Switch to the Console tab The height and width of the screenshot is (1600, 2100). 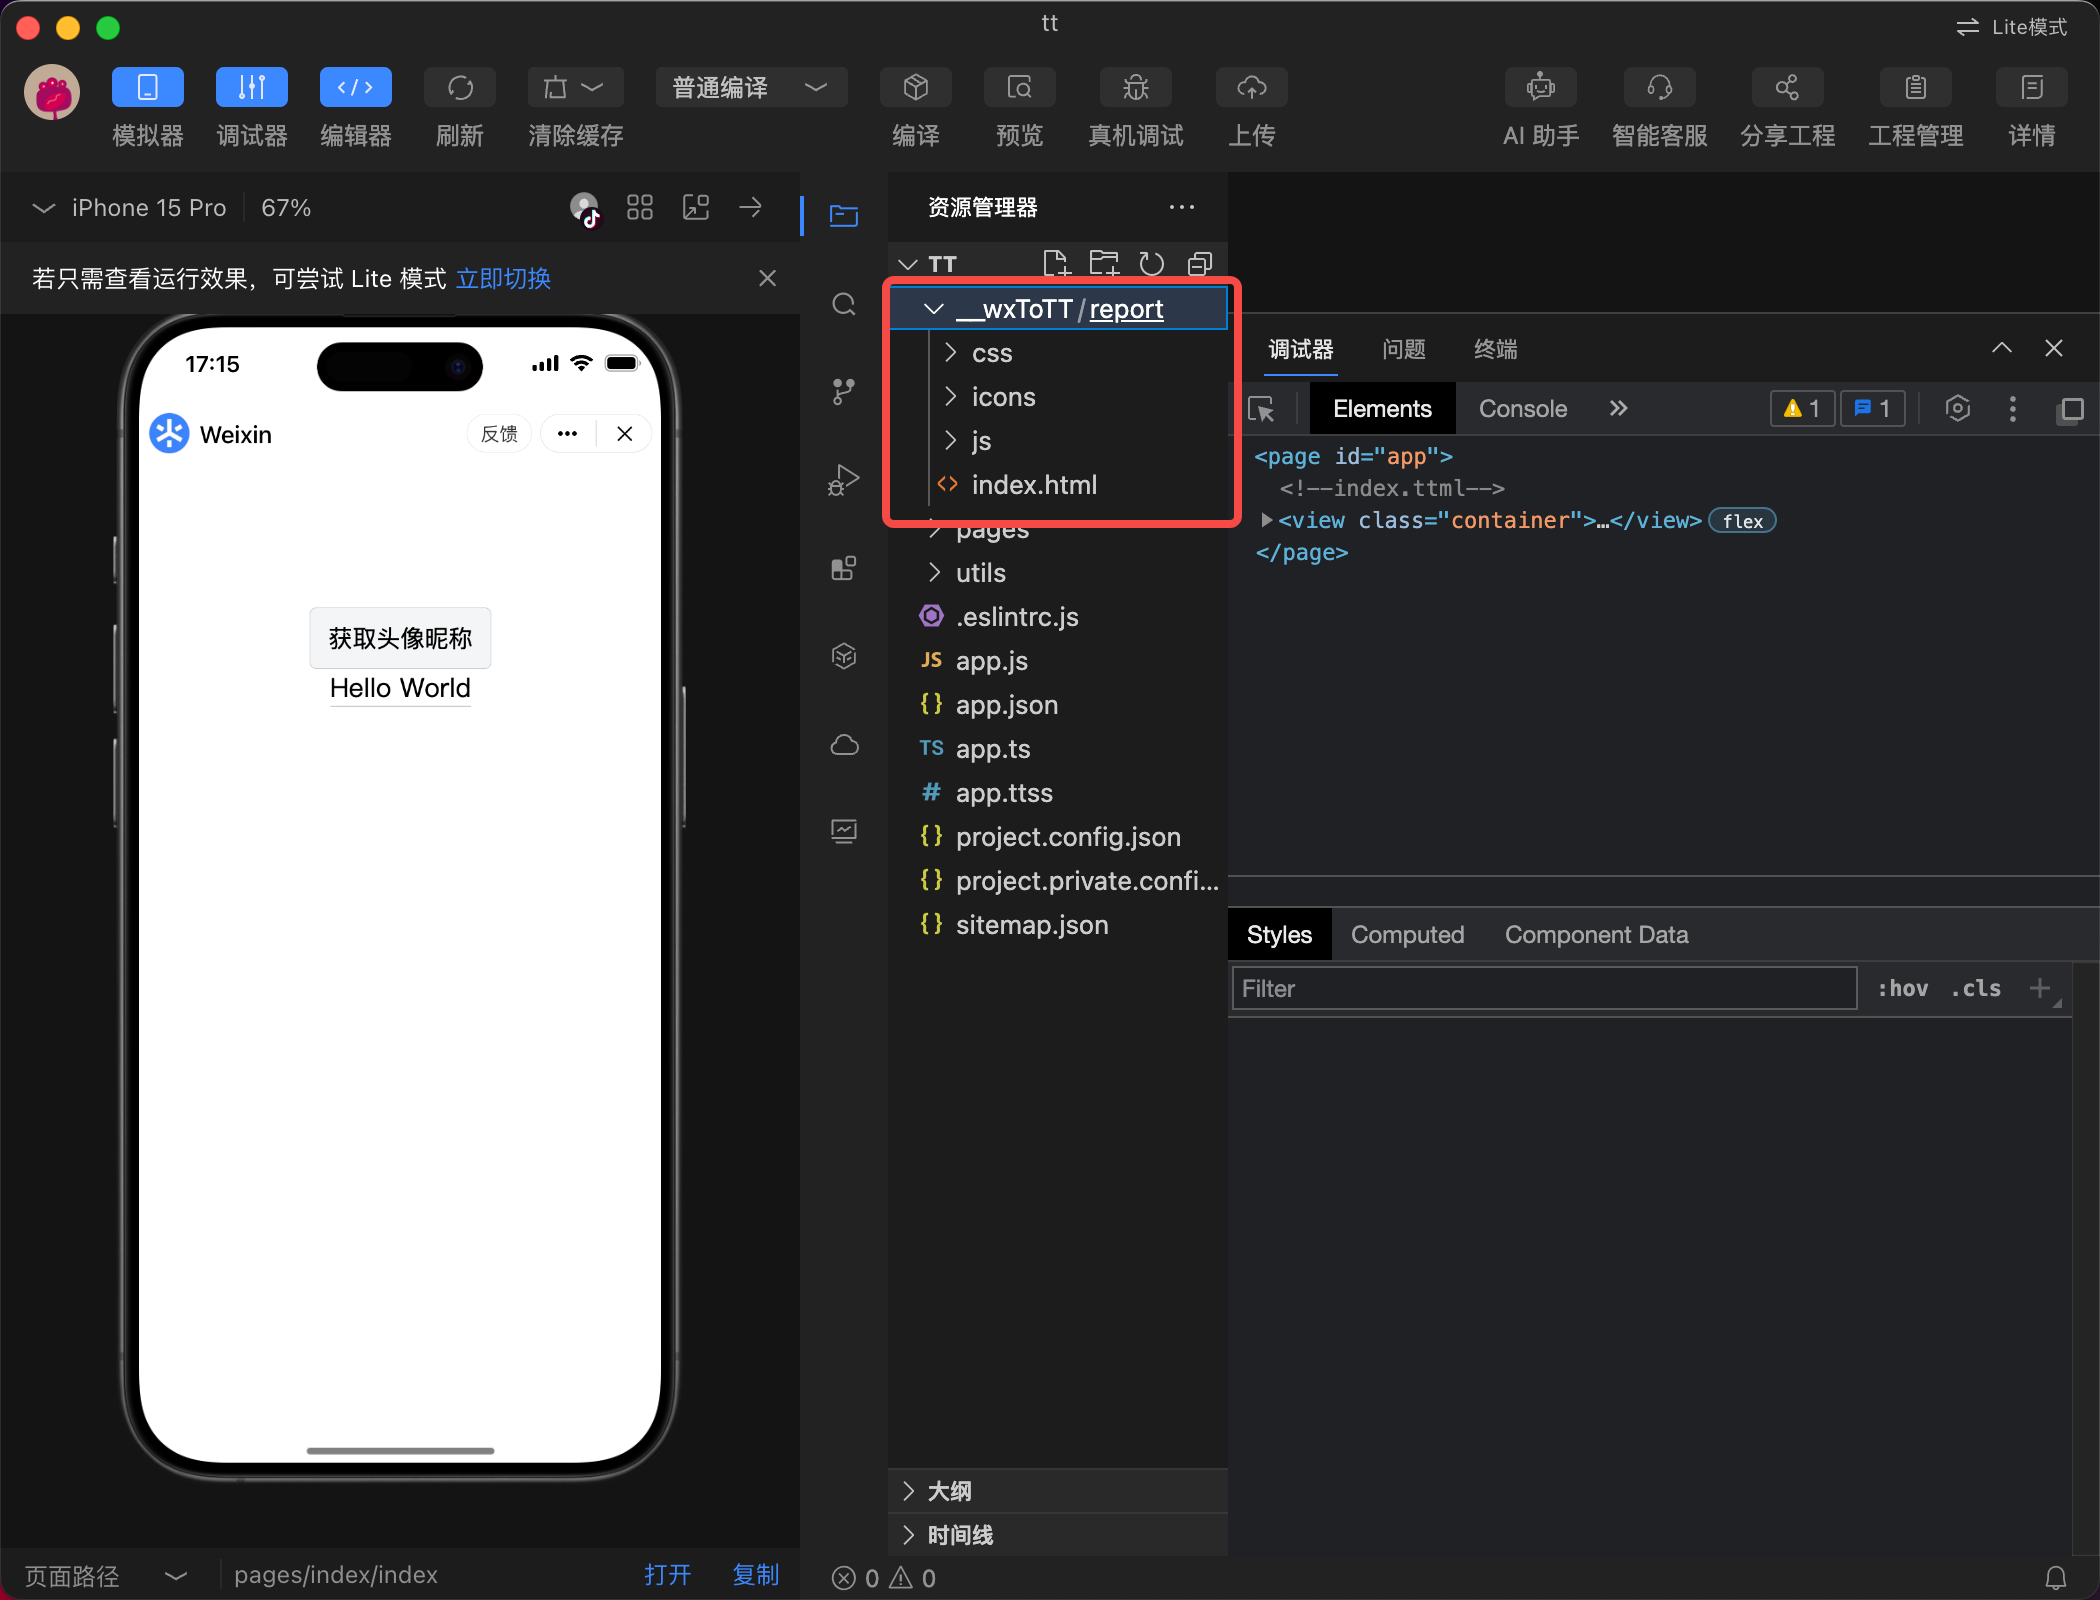(1522, 409)
